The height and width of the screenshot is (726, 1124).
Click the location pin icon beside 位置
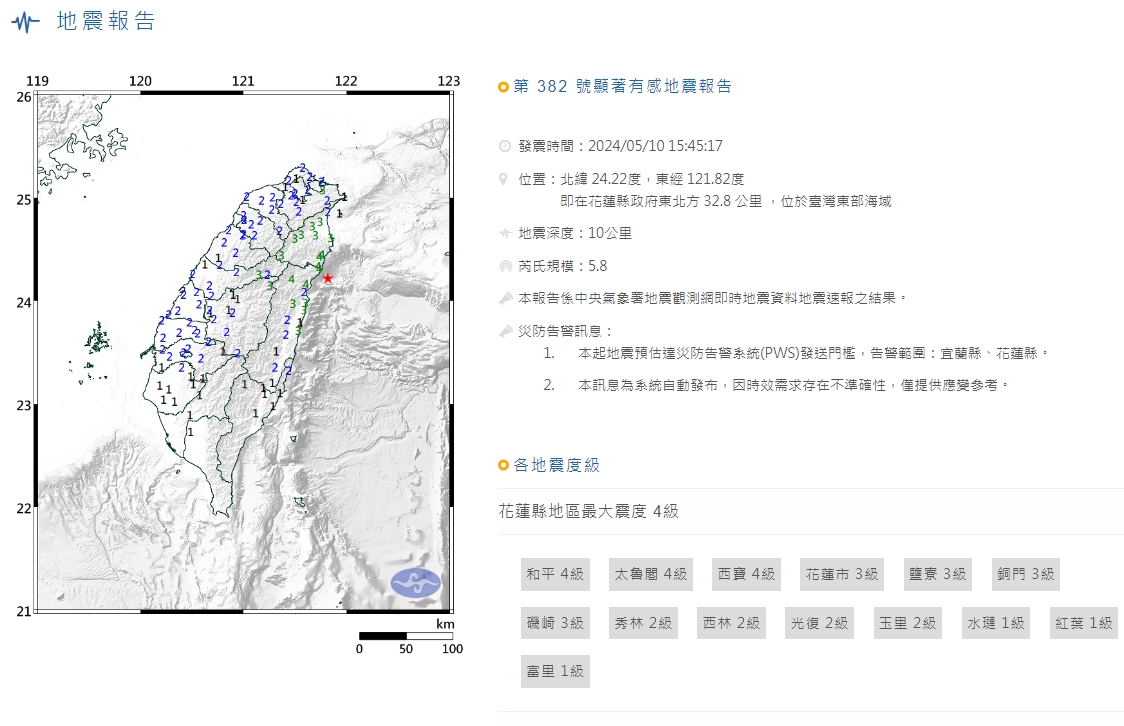click(x=504, y=179)
